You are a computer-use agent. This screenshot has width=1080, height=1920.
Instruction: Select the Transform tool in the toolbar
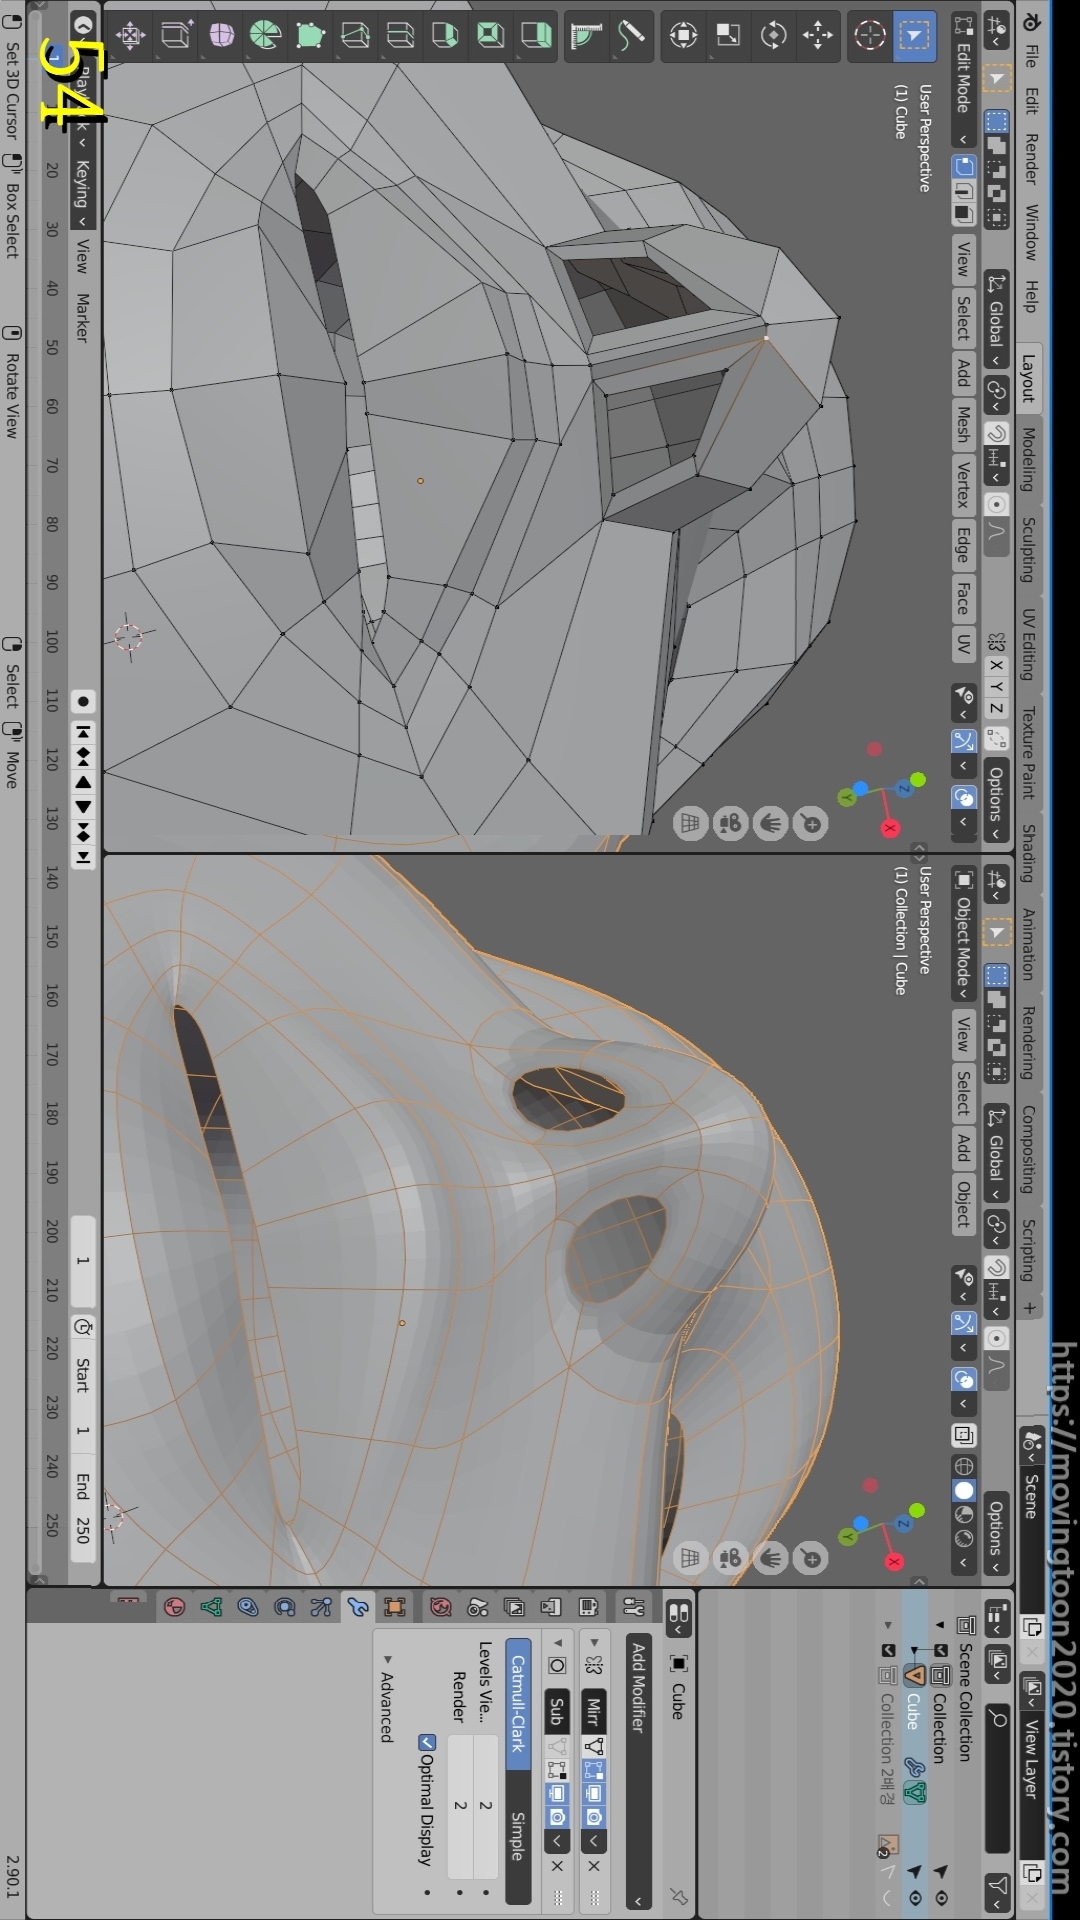click(683, 36)
